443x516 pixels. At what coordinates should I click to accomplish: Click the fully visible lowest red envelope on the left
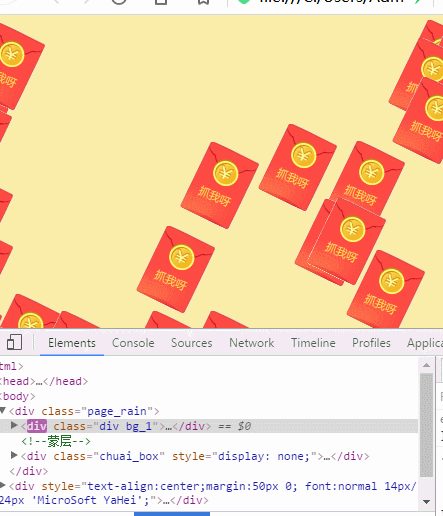click(x=176, y=269)
